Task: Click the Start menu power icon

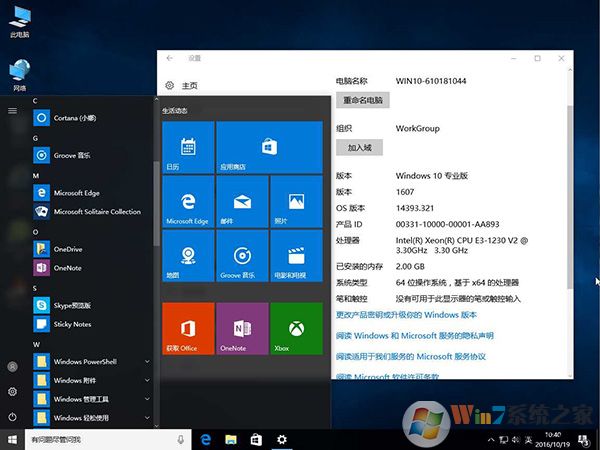Action: tap(12, 415)
